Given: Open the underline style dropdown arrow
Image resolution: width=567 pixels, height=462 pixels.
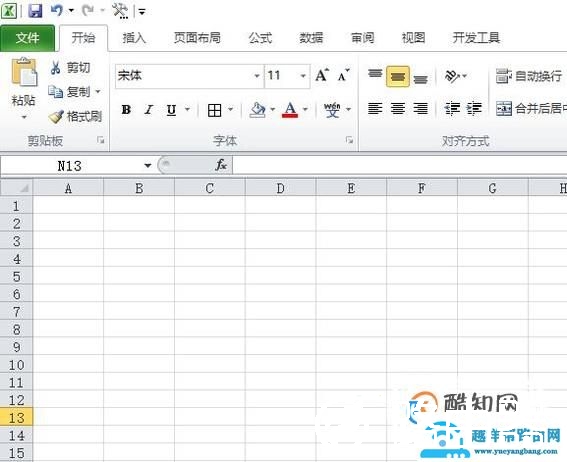Looking at the screenshot, I should click(187, 109).
